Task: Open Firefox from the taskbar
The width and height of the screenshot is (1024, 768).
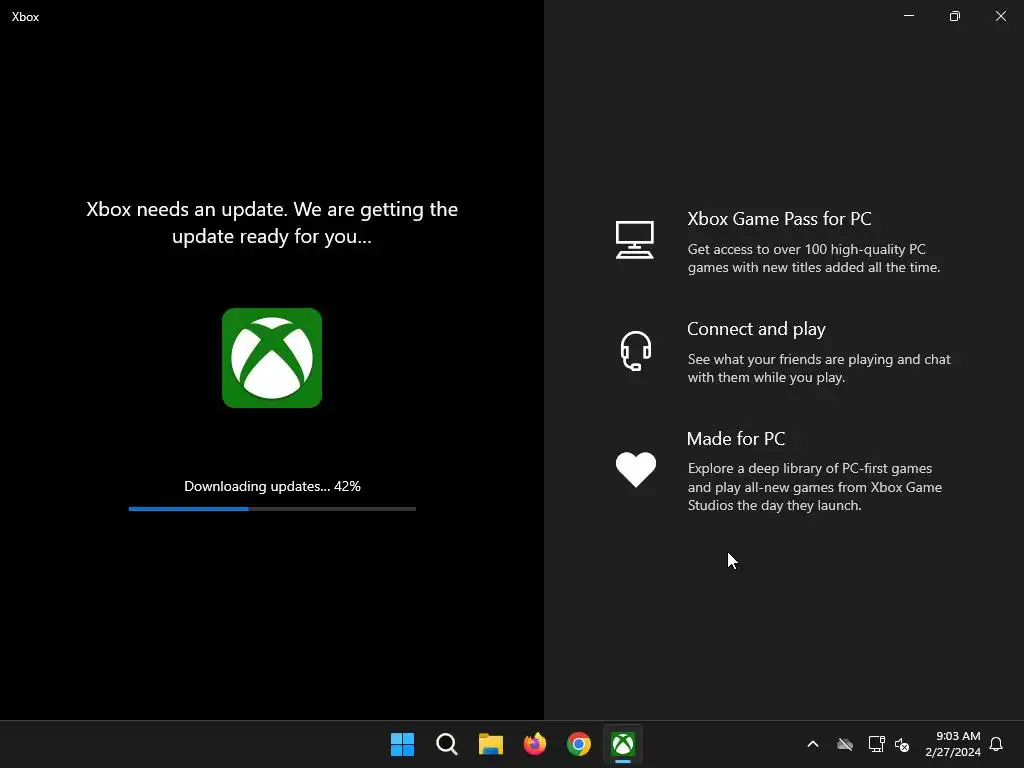Action: 535,744
